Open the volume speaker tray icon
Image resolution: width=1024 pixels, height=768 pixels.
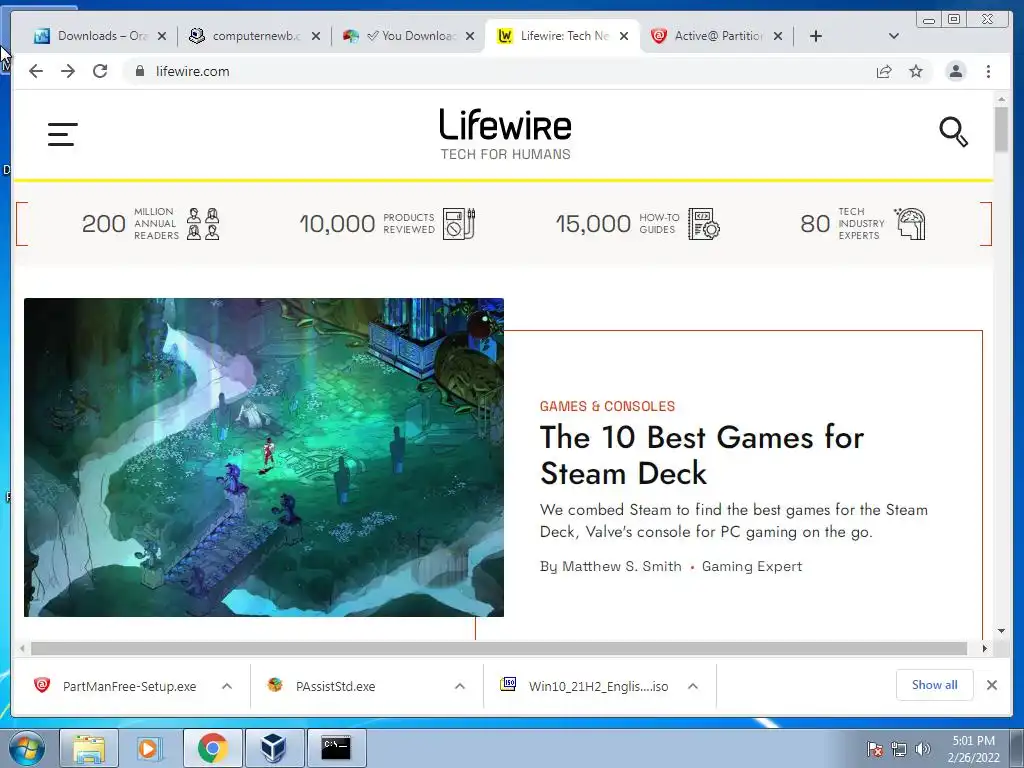[923, 749]
